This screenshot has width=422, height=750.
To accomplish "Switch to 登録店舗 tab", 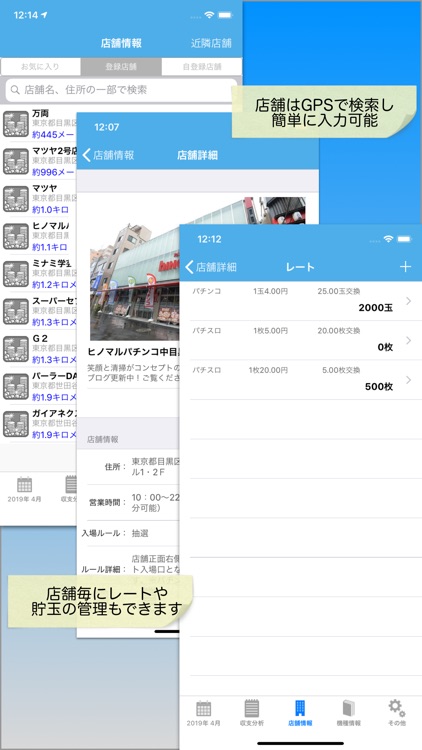I will tap(121, 67).
